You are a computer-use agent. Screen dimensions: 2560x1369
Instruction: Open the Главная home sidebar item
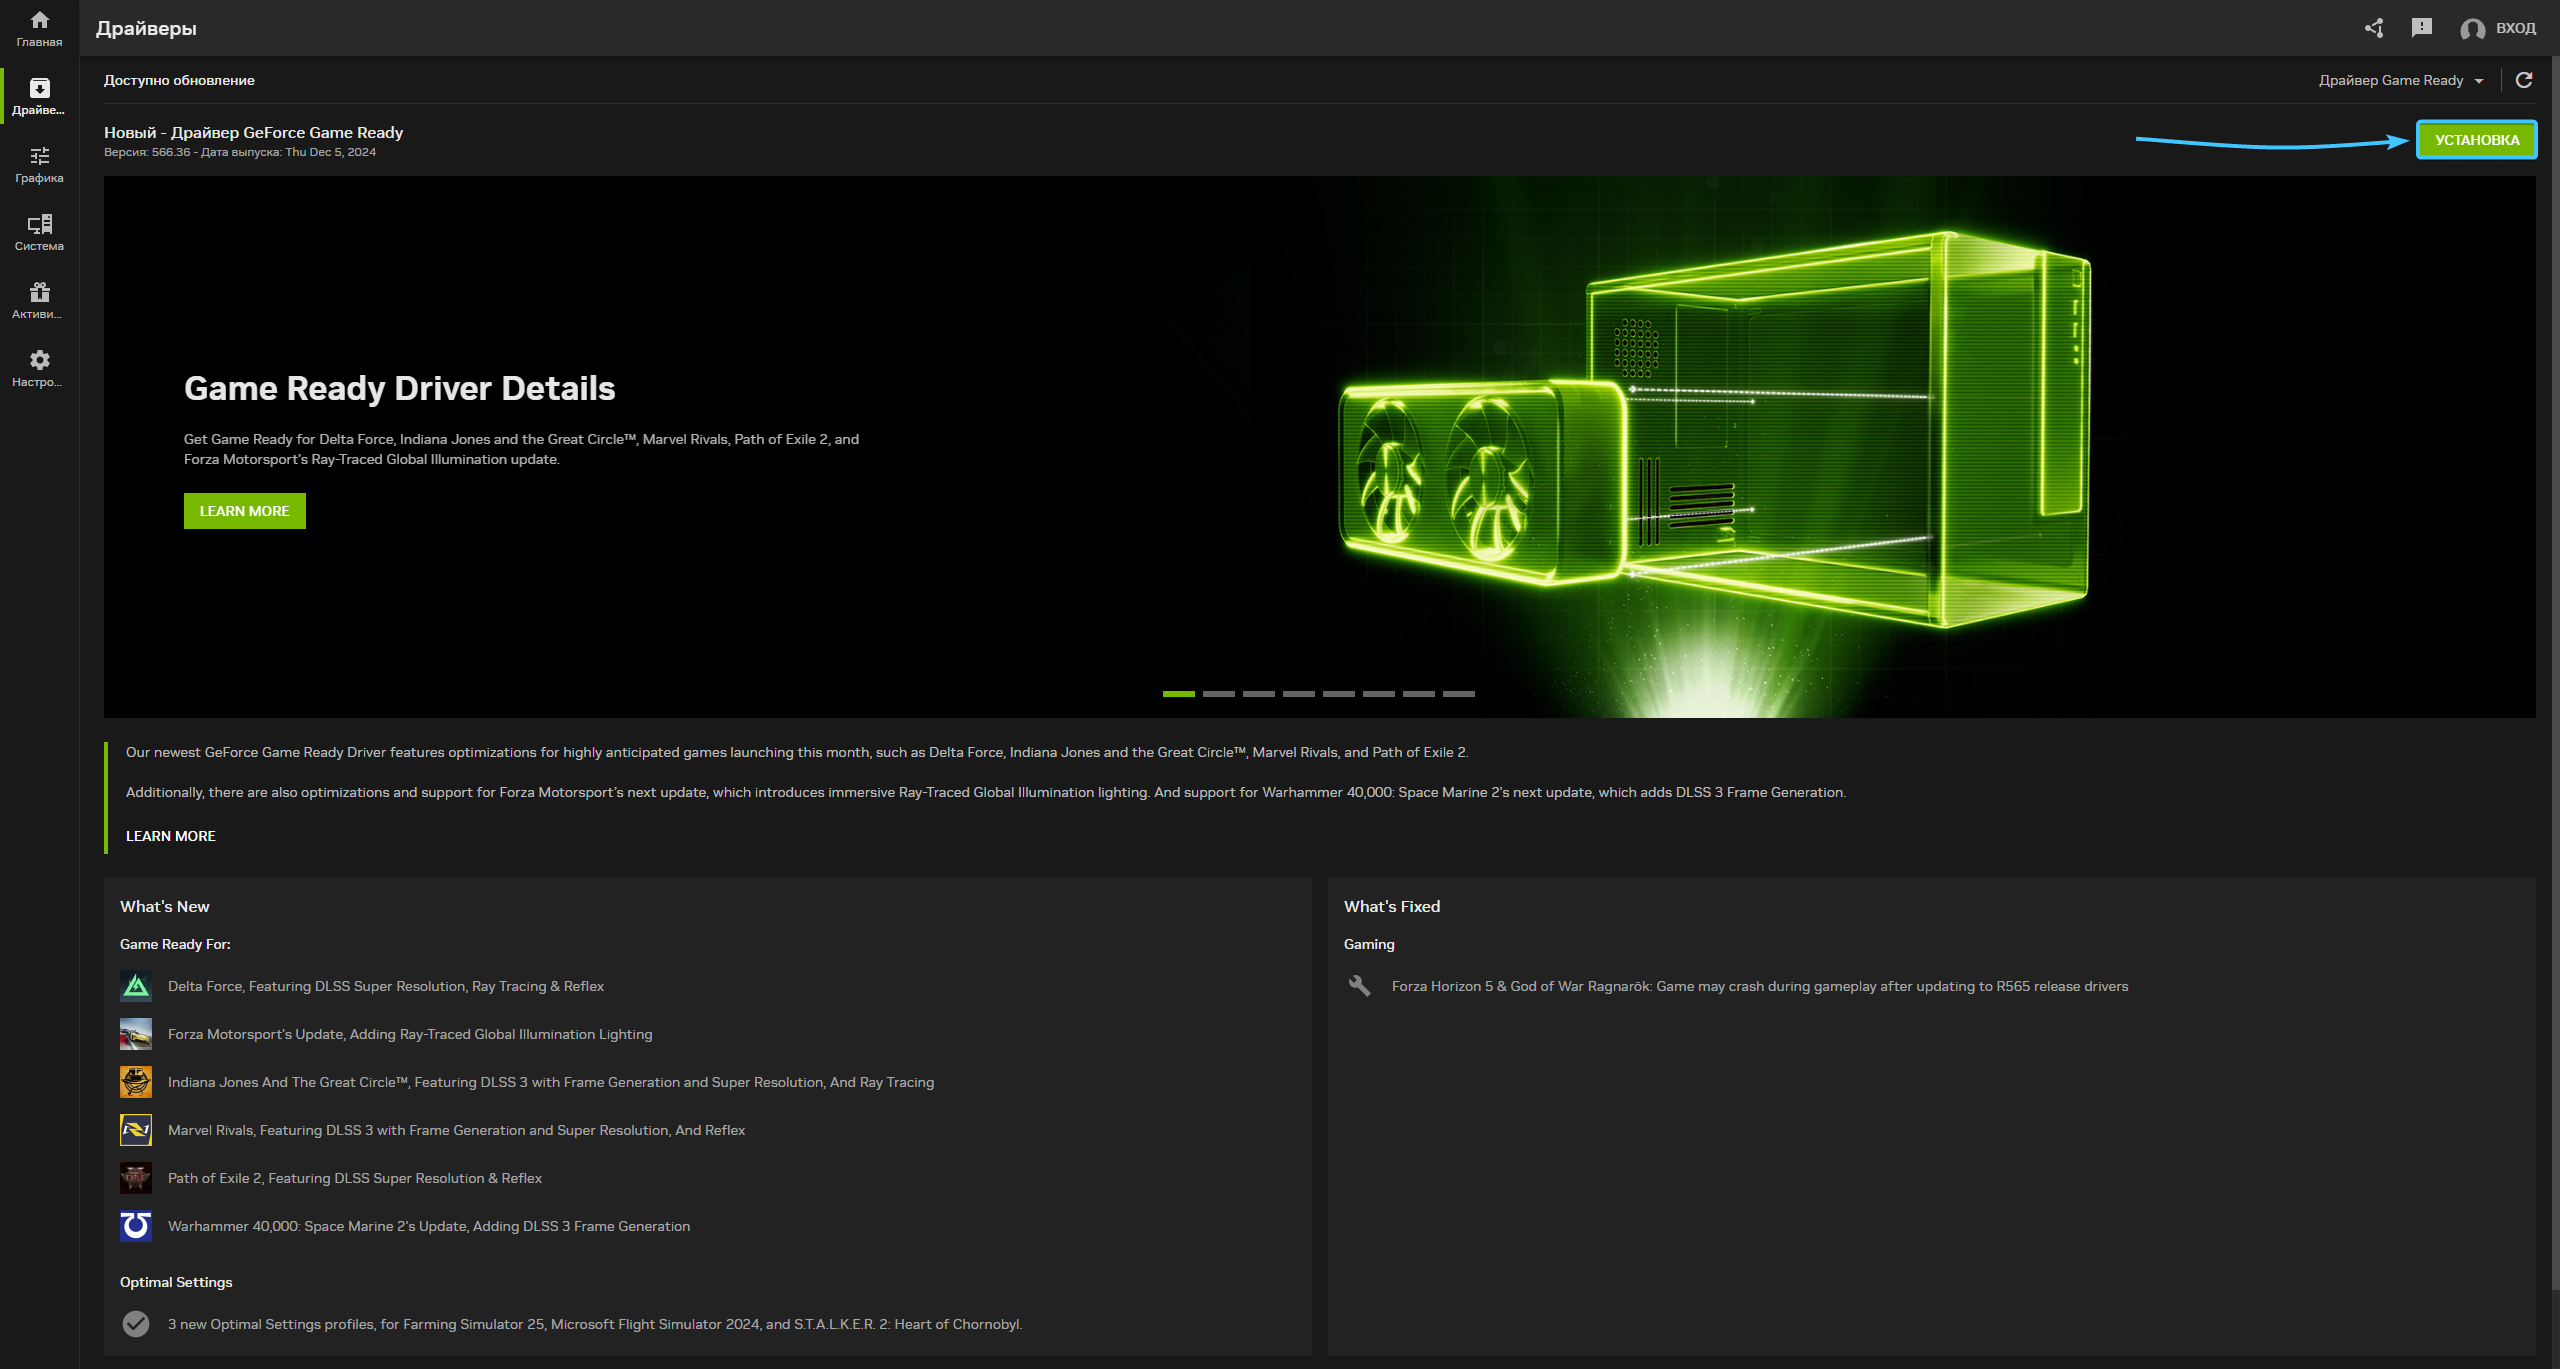(x=39, y=29)
